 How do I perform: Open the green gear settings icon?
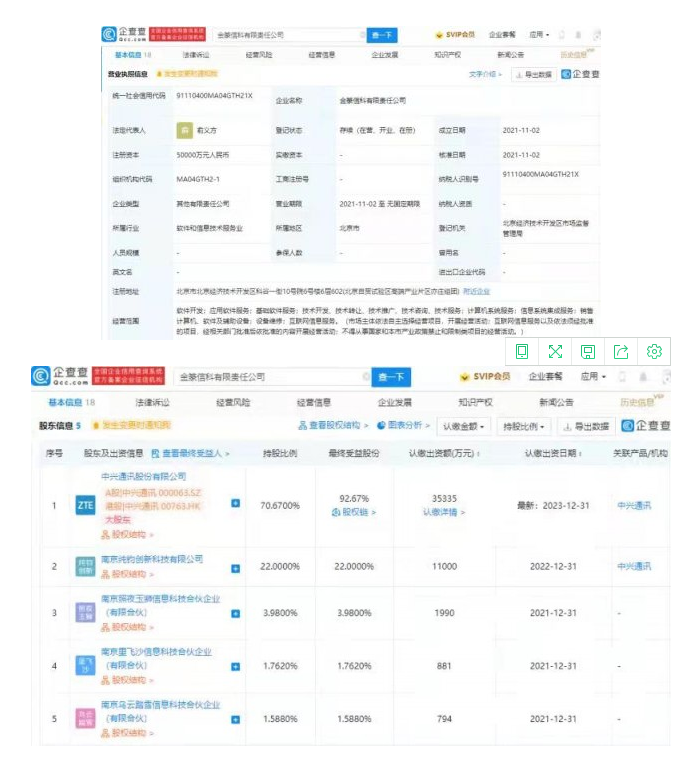click(654, 351)
